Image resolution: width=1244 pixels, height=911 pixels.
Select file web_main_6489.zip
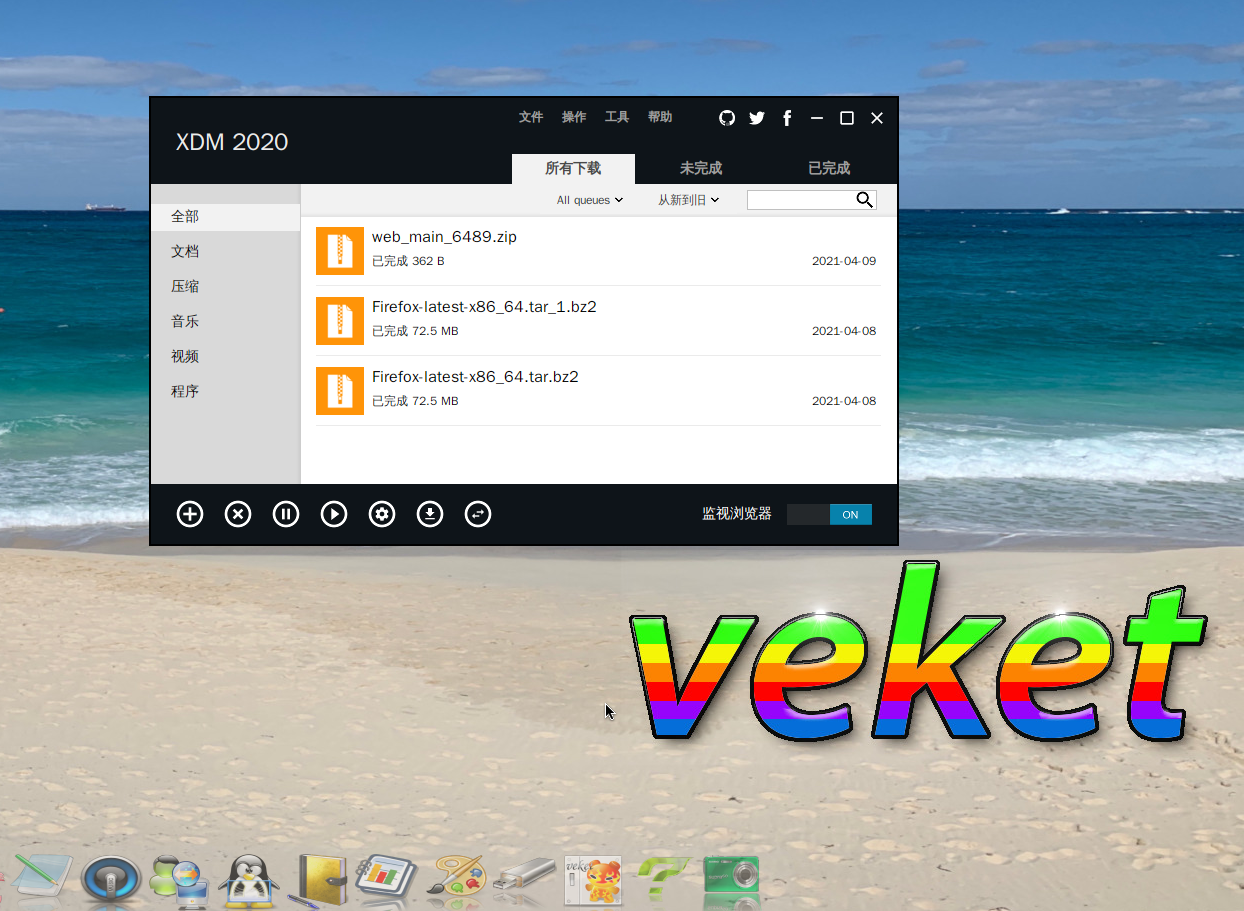pos(598,251)
